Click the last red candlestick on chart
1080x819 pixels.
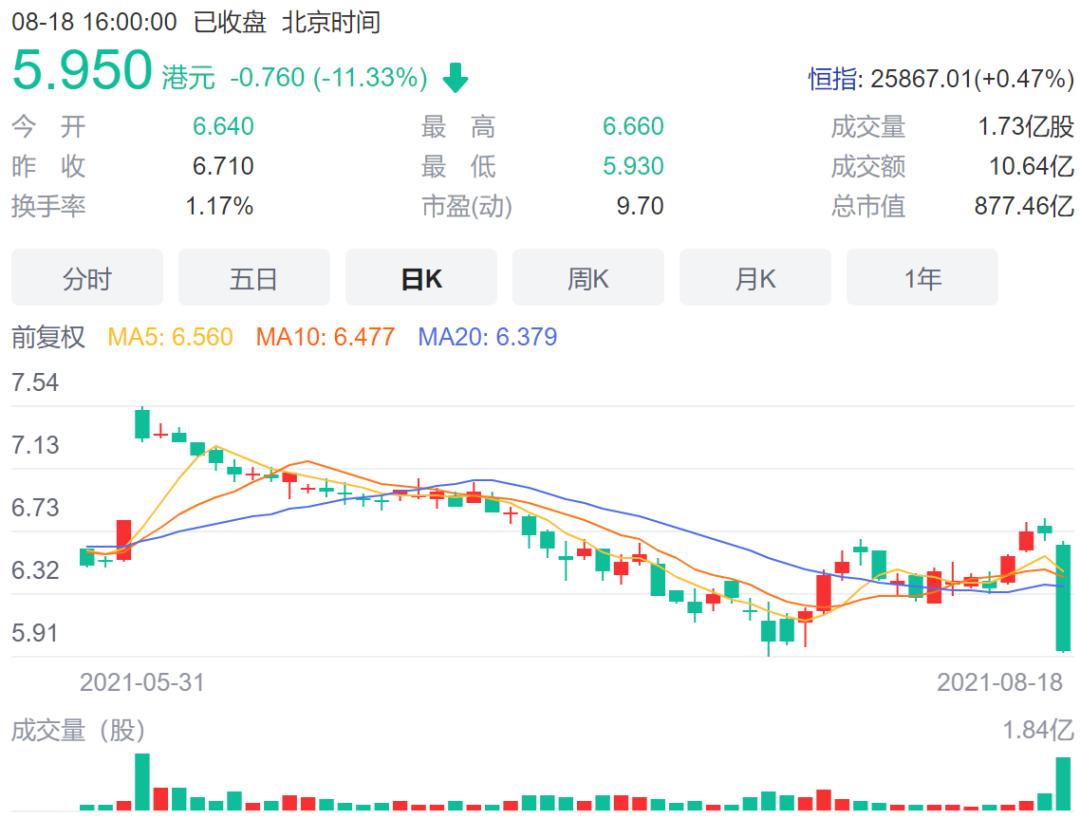[1026, 542]
